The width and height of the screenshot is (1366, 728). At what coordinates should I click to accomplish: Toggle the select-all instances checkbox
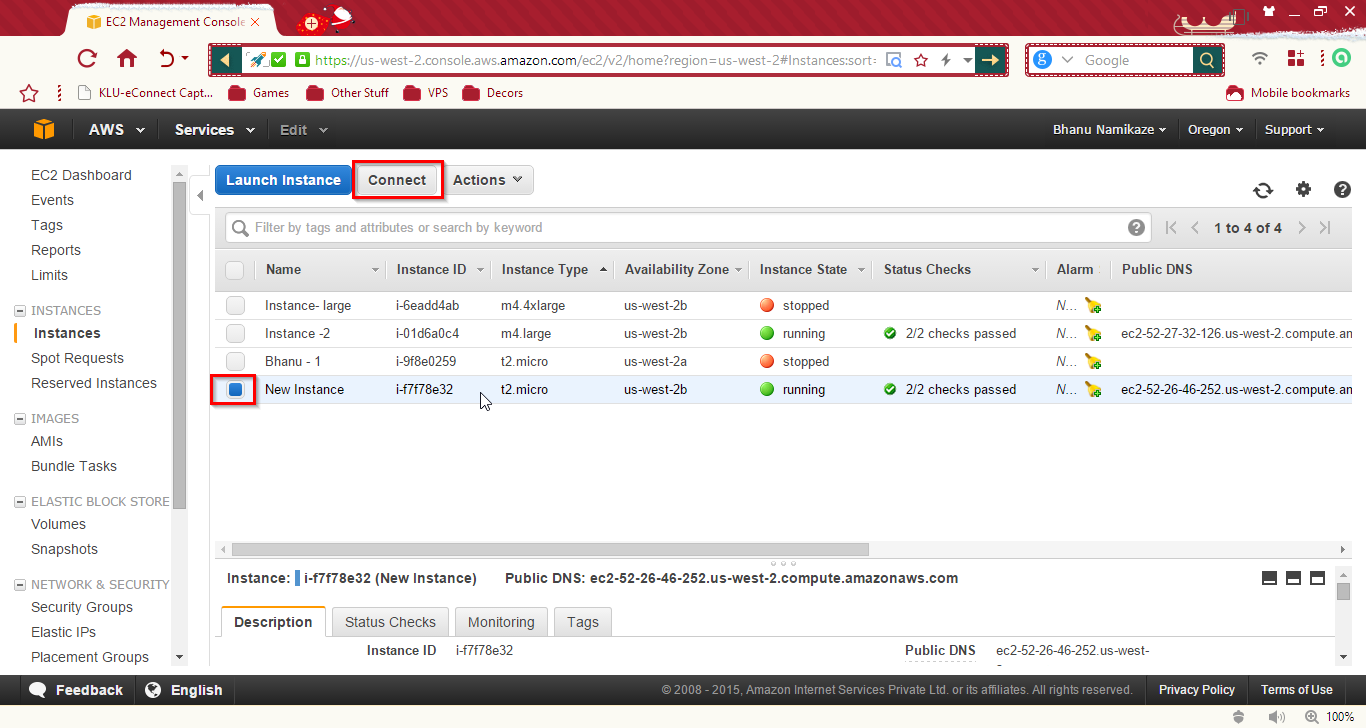pyautogui.click(x=234, y=270)
